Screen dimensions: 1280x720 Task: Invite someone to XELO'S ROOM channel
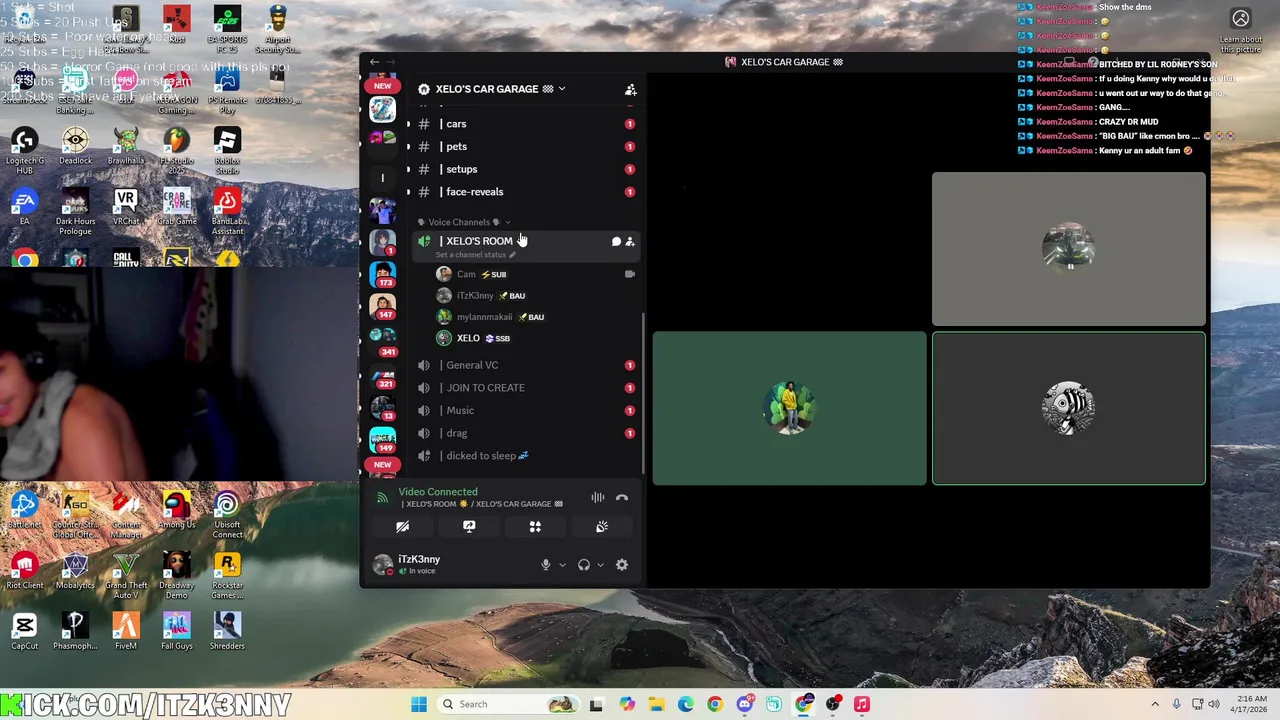point(630,242)
